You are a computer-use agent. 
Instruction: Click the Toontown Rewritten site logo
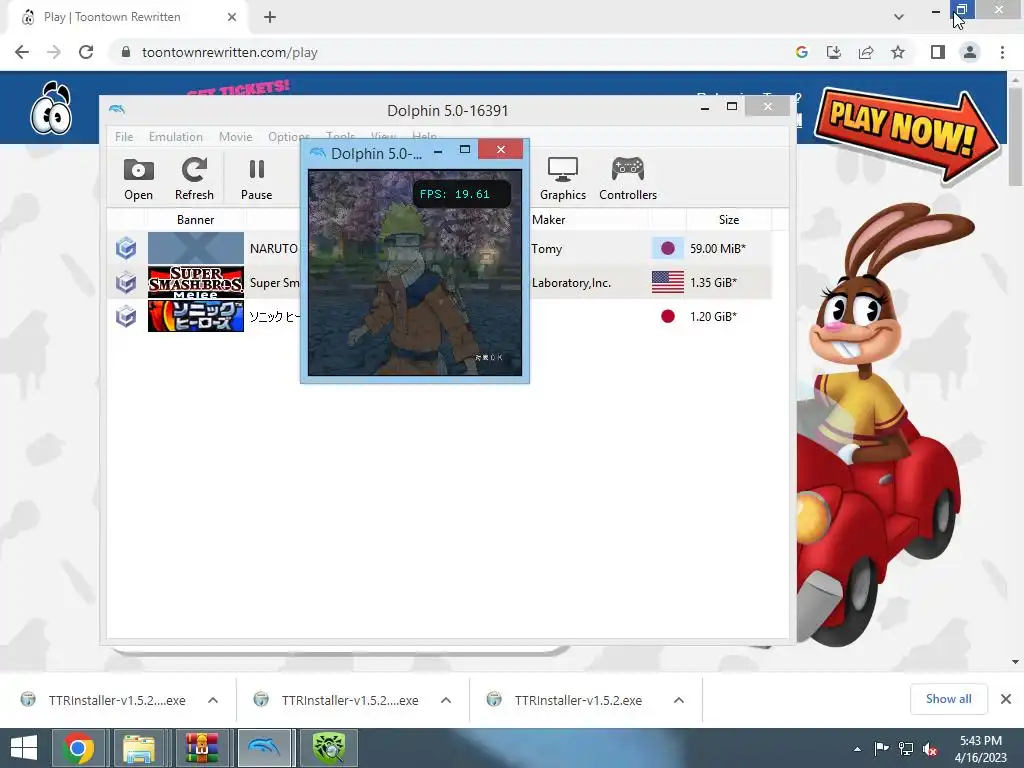click(x=51, y=108)
